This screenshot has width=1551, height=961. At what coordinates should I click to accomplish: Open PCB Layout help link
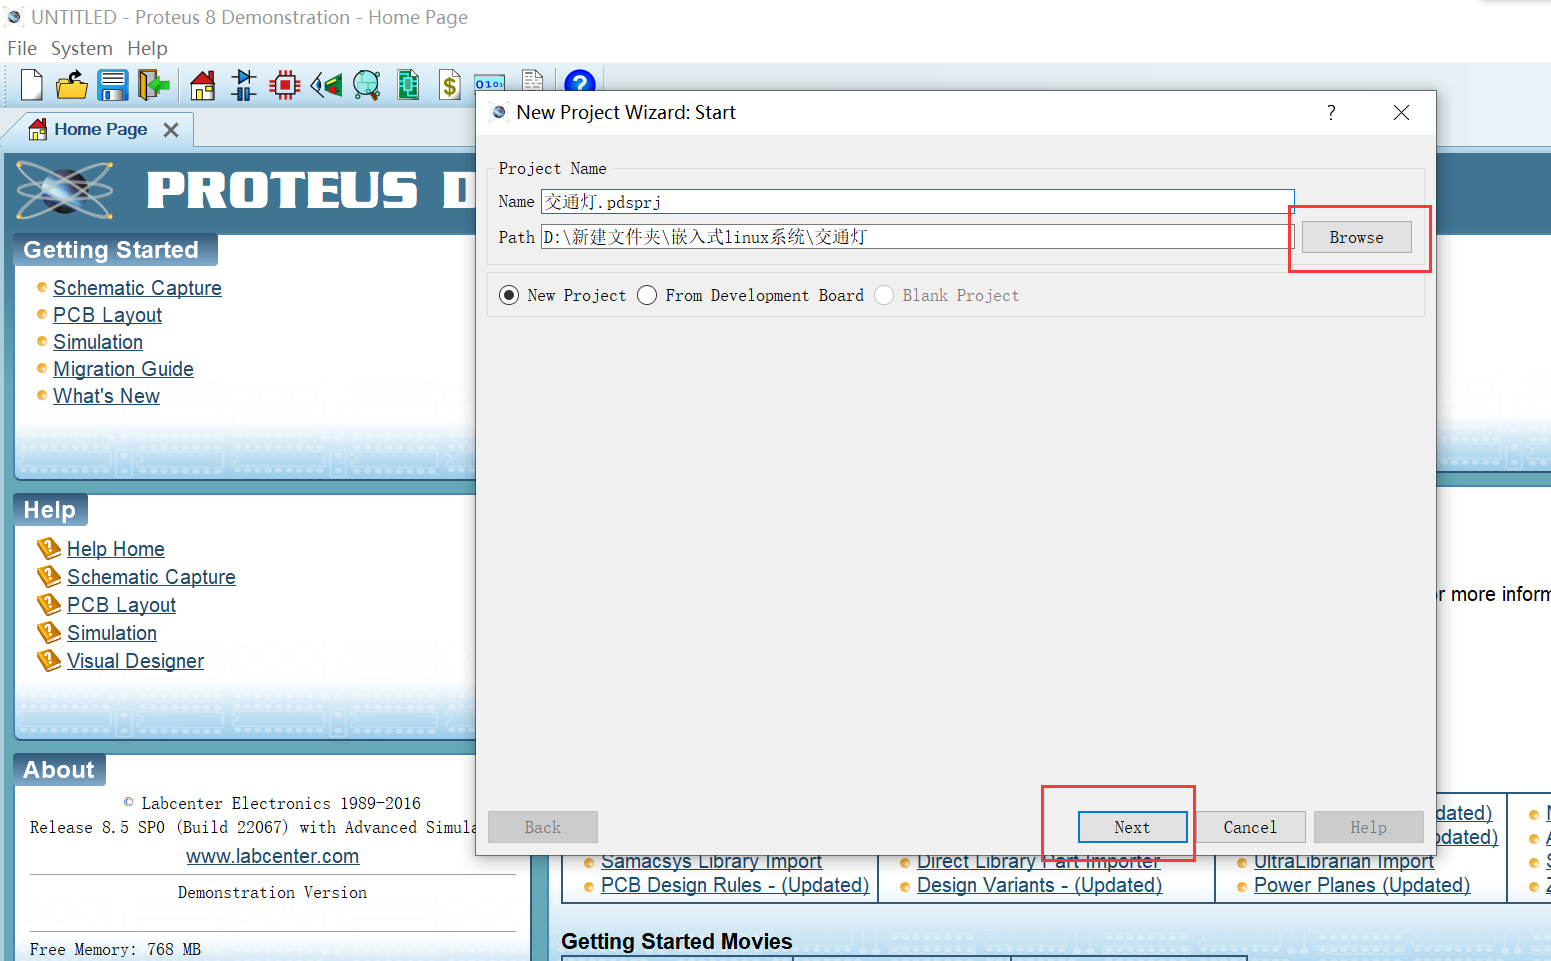point(121,605)
